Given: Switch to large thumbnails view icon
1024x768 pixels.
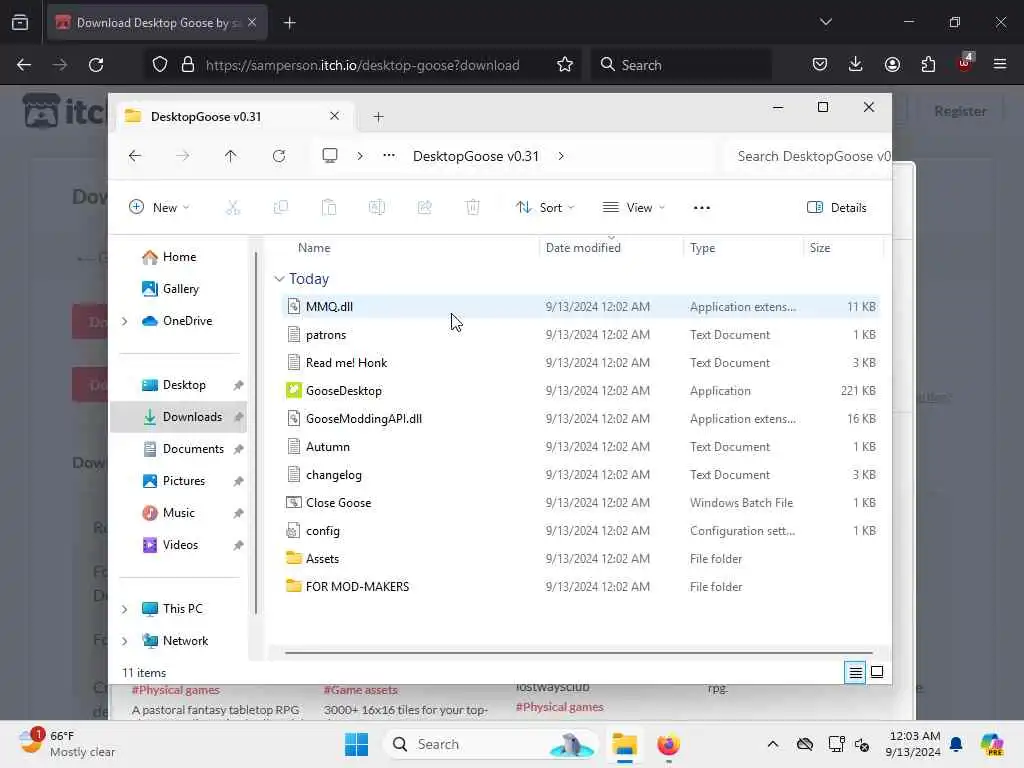Looking at the screenshot, I should [877, 672].
